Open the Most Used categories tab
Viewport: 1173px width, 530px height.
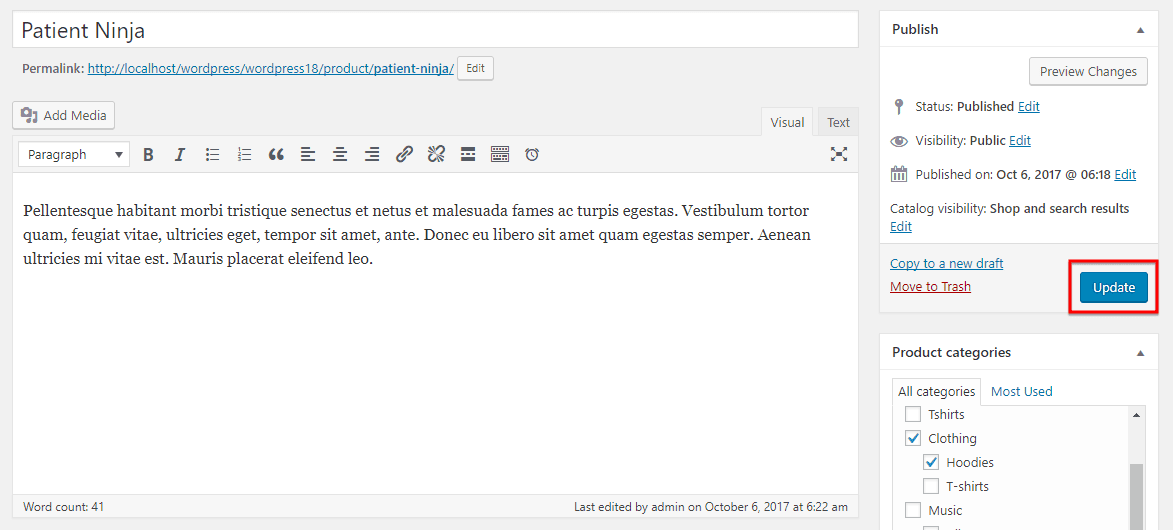pos(1021,391)
